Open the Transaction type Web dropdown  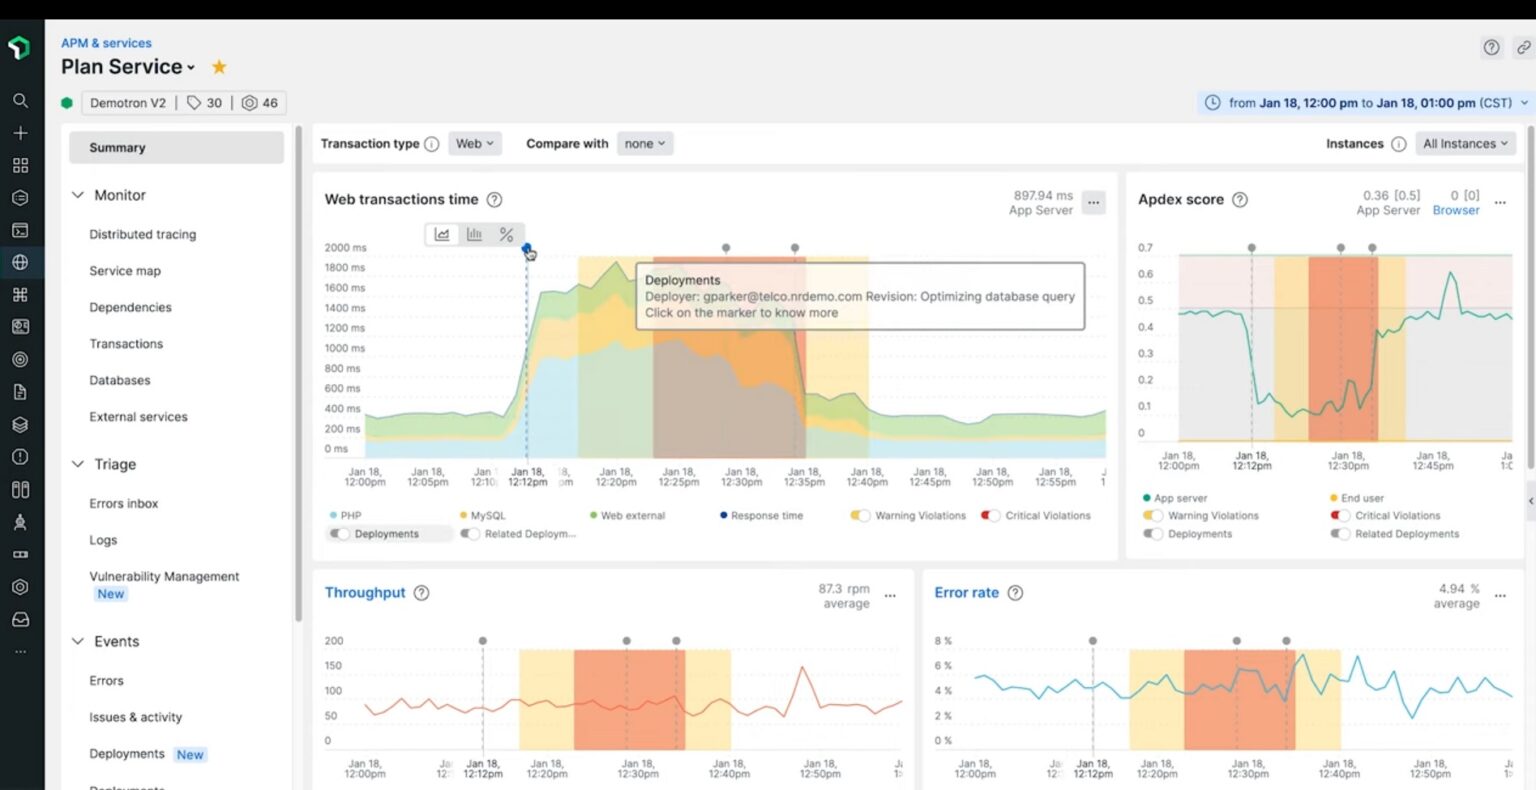click(475, 143)
